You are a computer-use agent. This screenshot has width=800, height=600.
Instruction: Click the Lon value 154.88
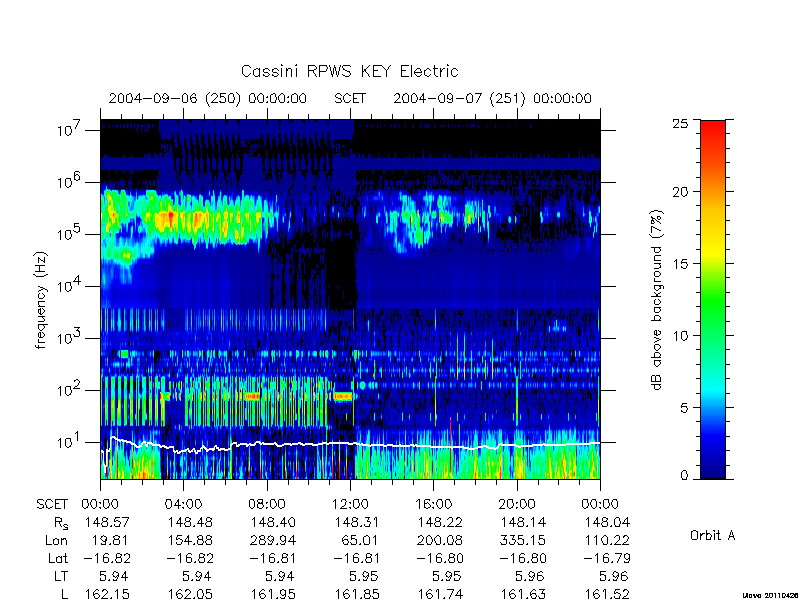(x=190, y=540)
